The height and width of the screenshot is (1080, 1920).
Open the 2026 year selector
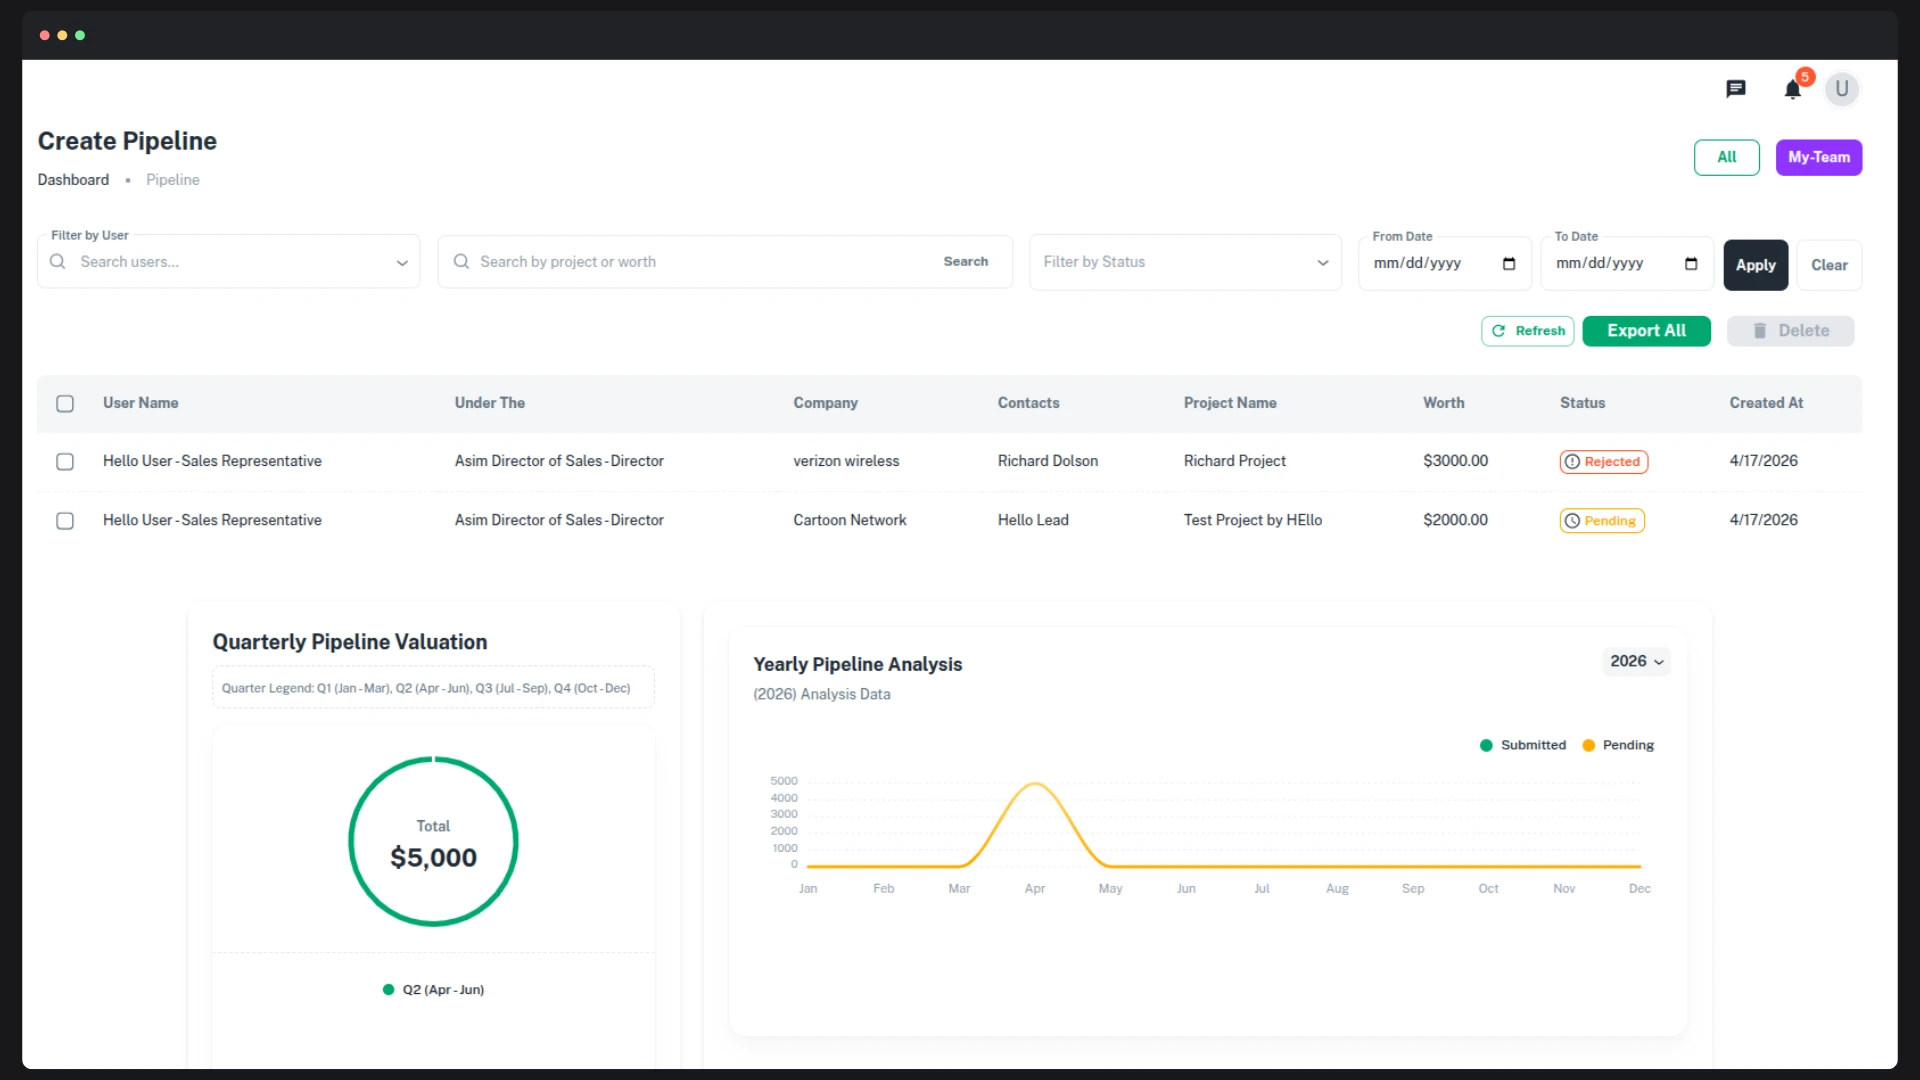pyautogui.click(x=1636, y=662)
